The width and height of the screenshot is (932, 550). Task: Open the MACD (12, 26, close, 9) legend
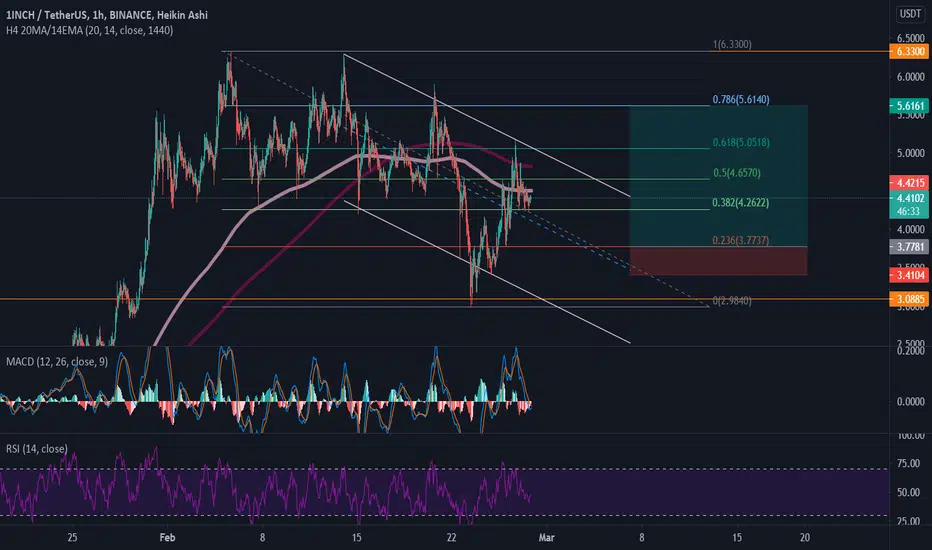[57, 362]
